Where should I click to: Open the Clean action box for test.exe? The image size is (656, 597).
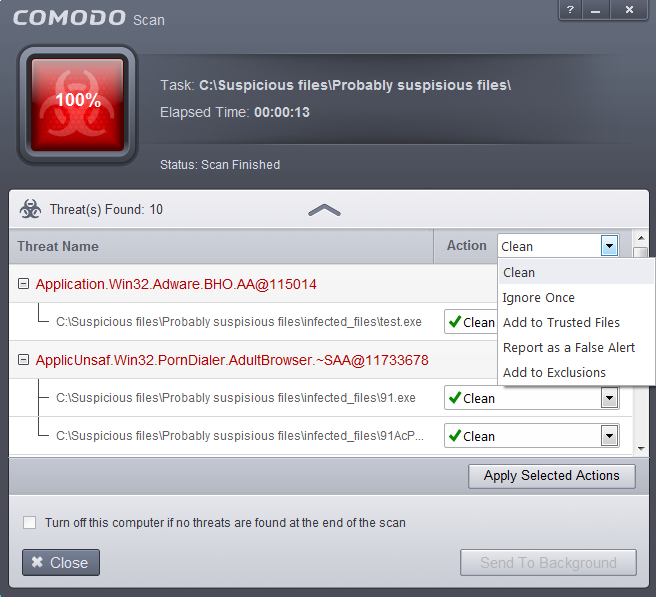coord(471,322)
